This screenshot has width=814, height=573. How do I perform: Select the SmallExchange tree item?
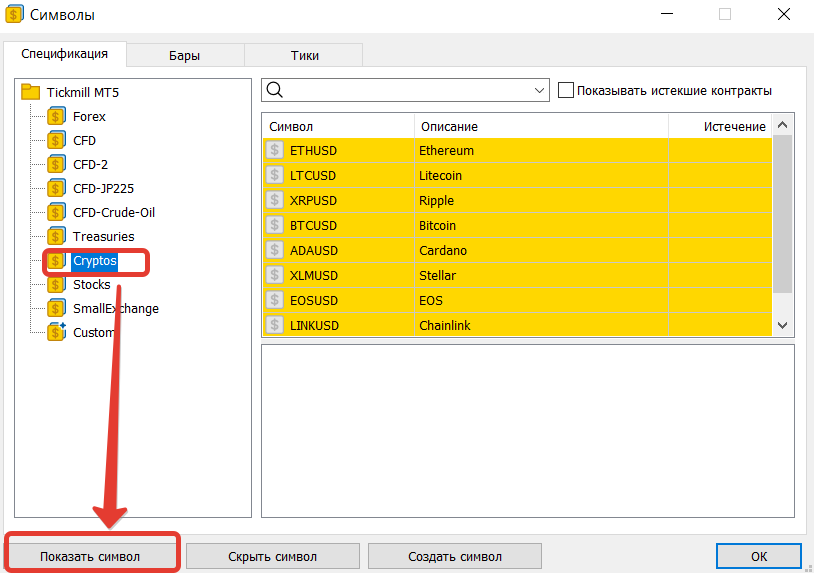click(116, 309)
